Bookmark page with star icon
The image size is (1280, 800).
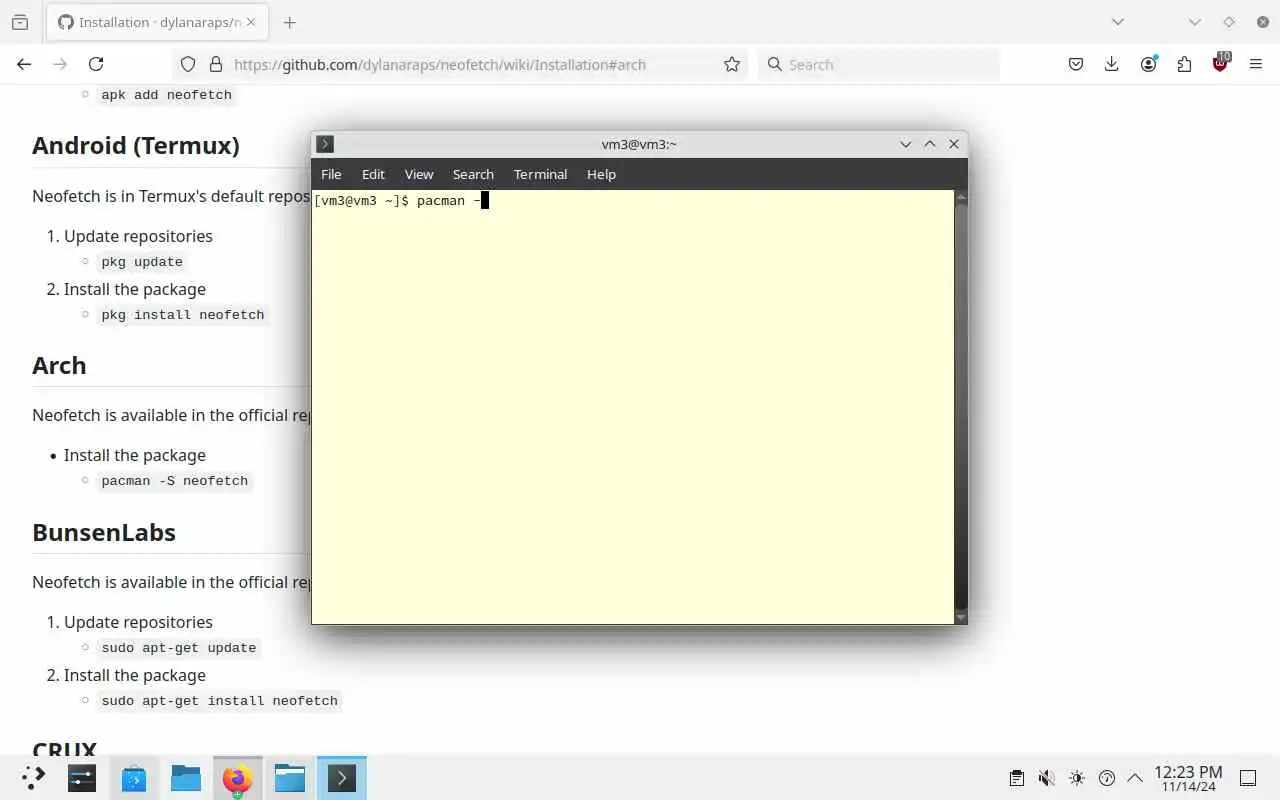[732, 64]
